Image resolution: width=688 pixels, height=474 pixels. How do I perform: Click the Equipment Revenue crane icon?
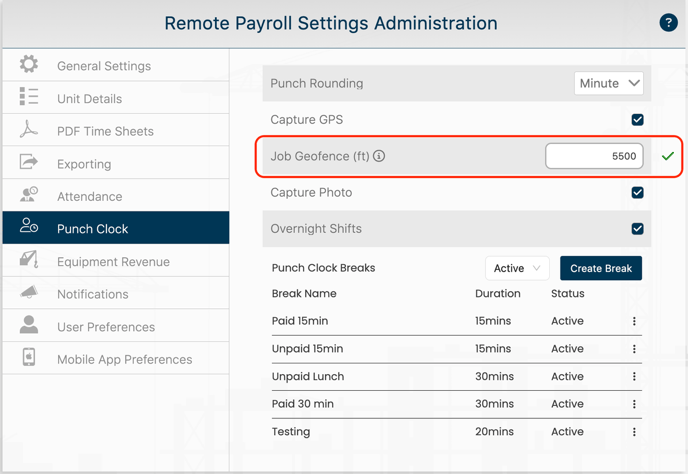coord(29,259)
